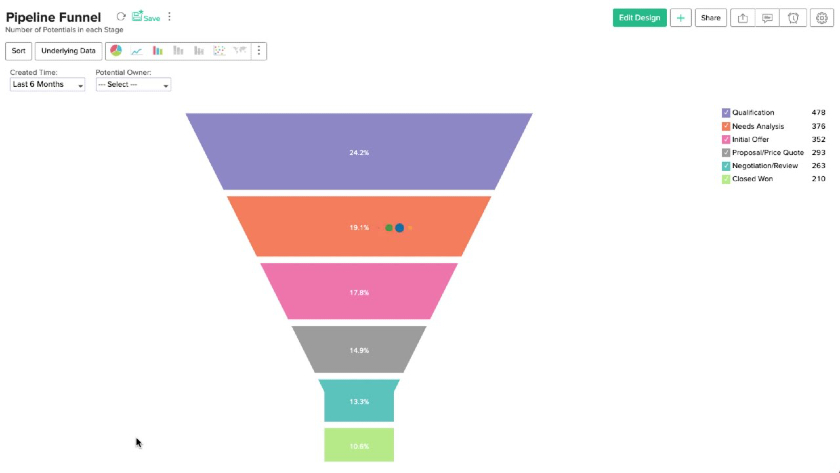Open the settings gear icon
The height and width of the screenshot is (473, 840).
tap(822, 18)
